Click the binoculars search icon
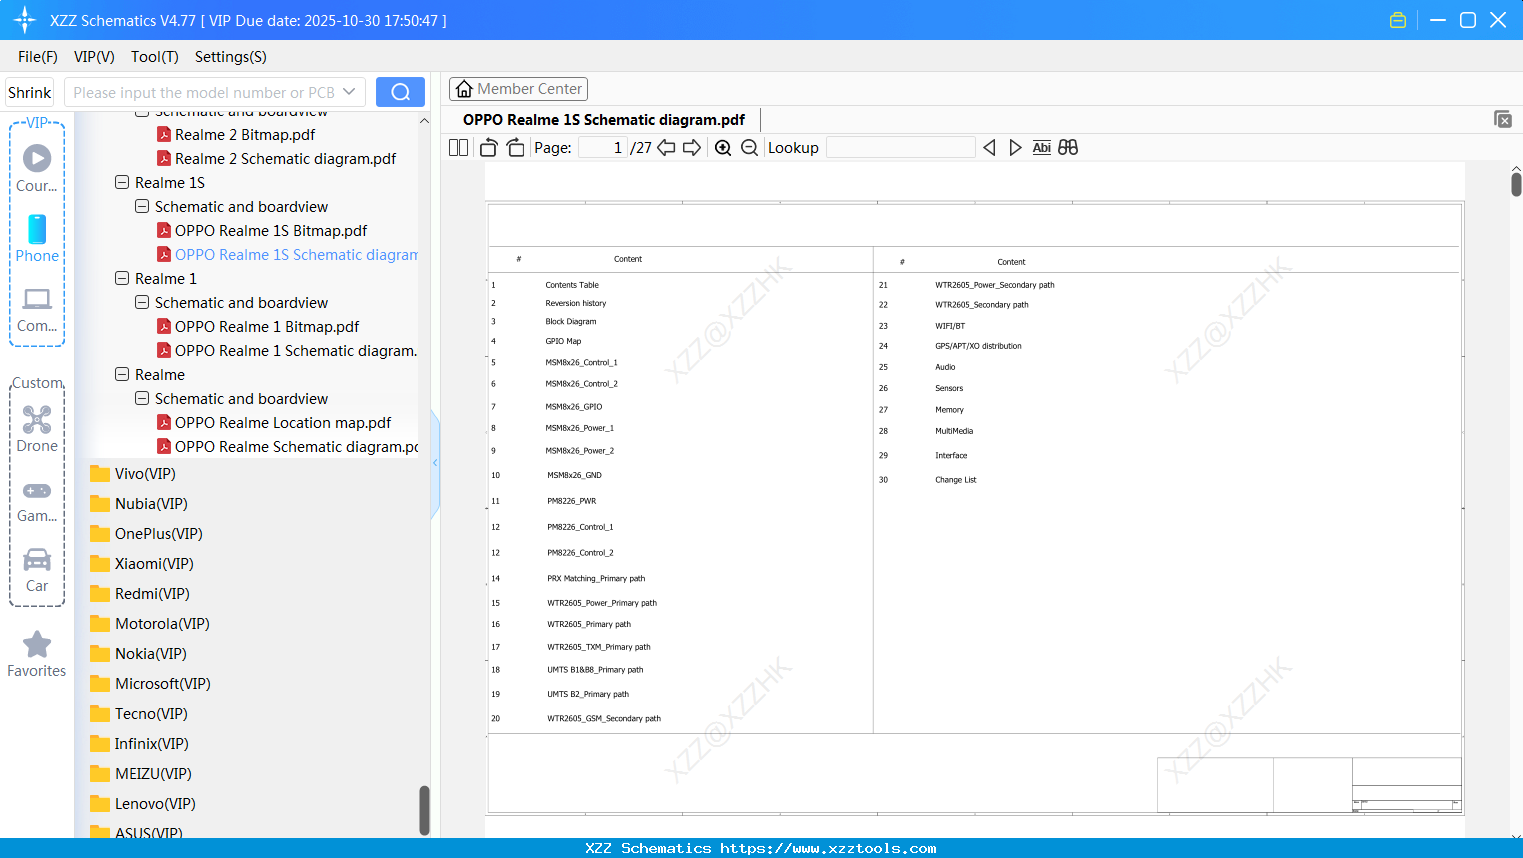This screenshot has height=858, width=1523. pos(1068,148)
